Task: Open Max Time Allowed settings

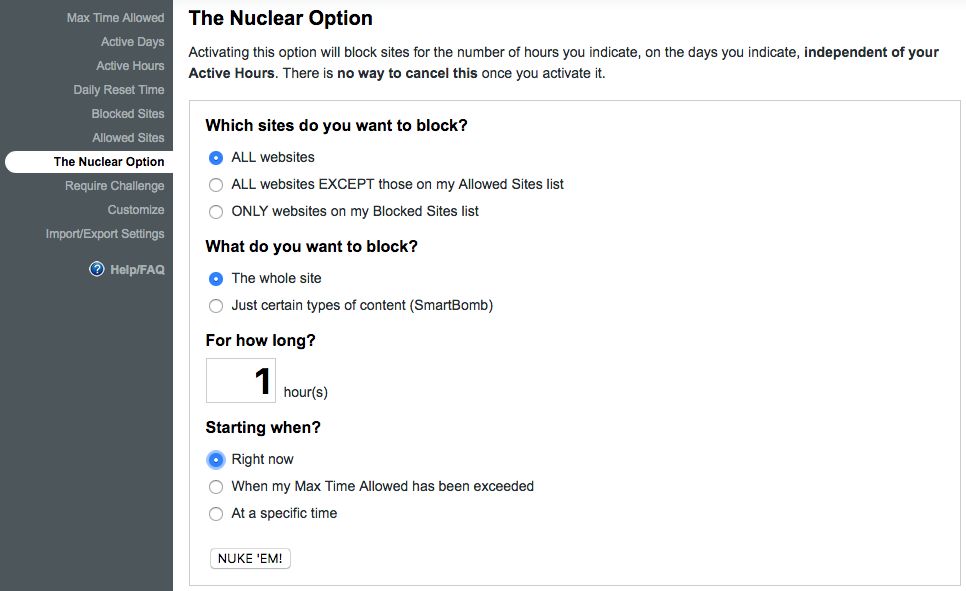Action: click(x=115, y=18)
